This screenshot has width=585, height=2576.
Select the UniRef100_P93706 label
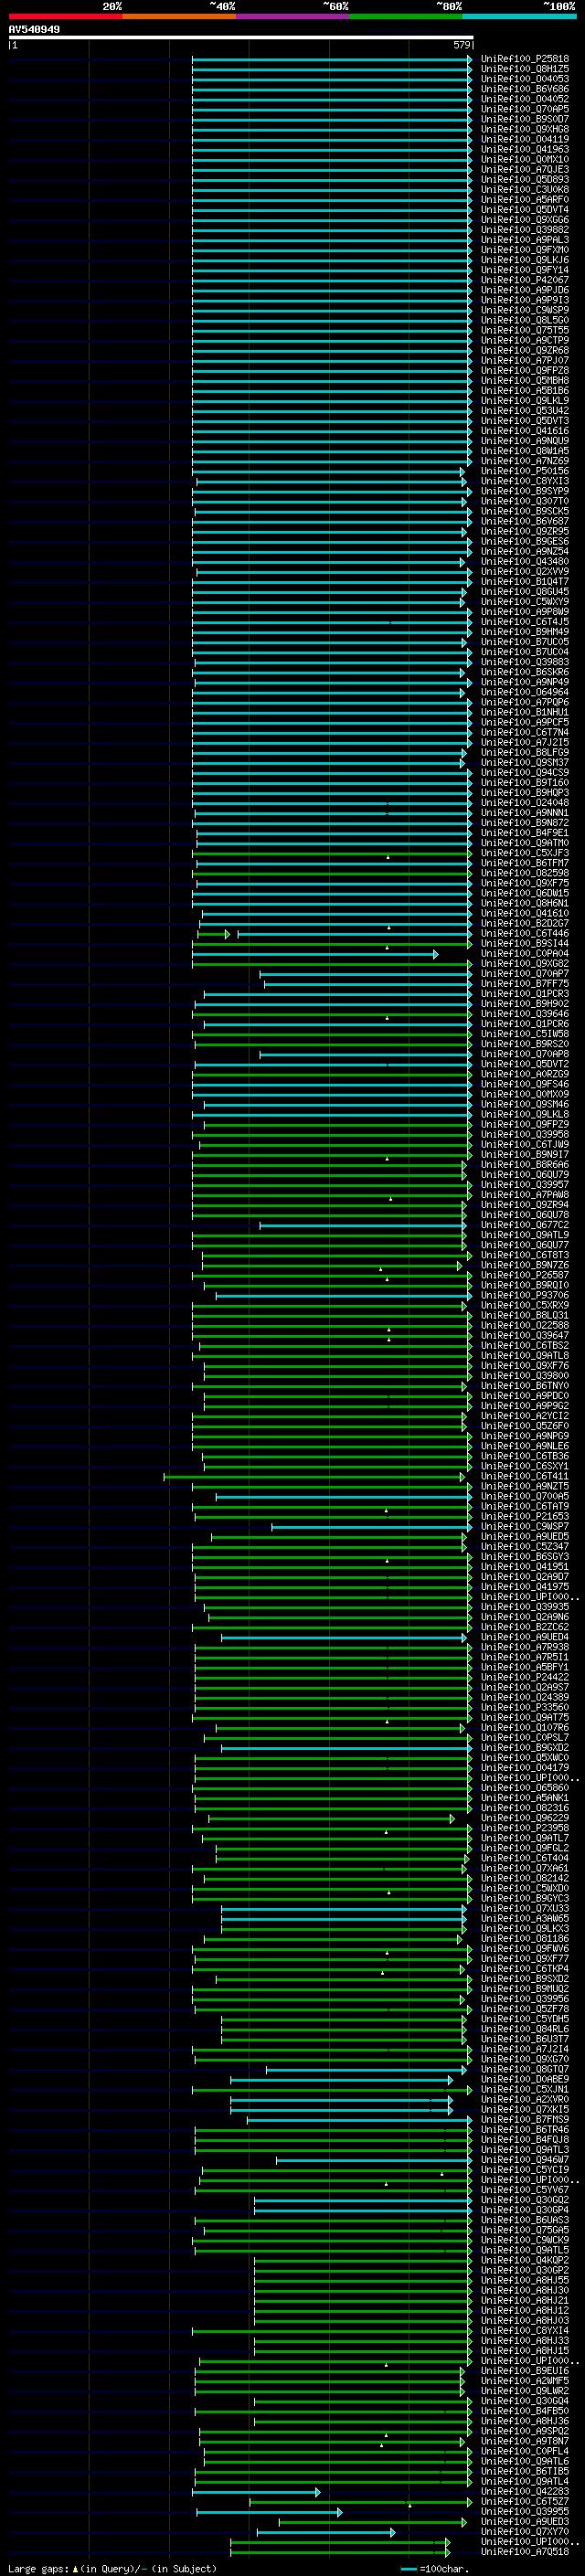(x=525, y=1296)
